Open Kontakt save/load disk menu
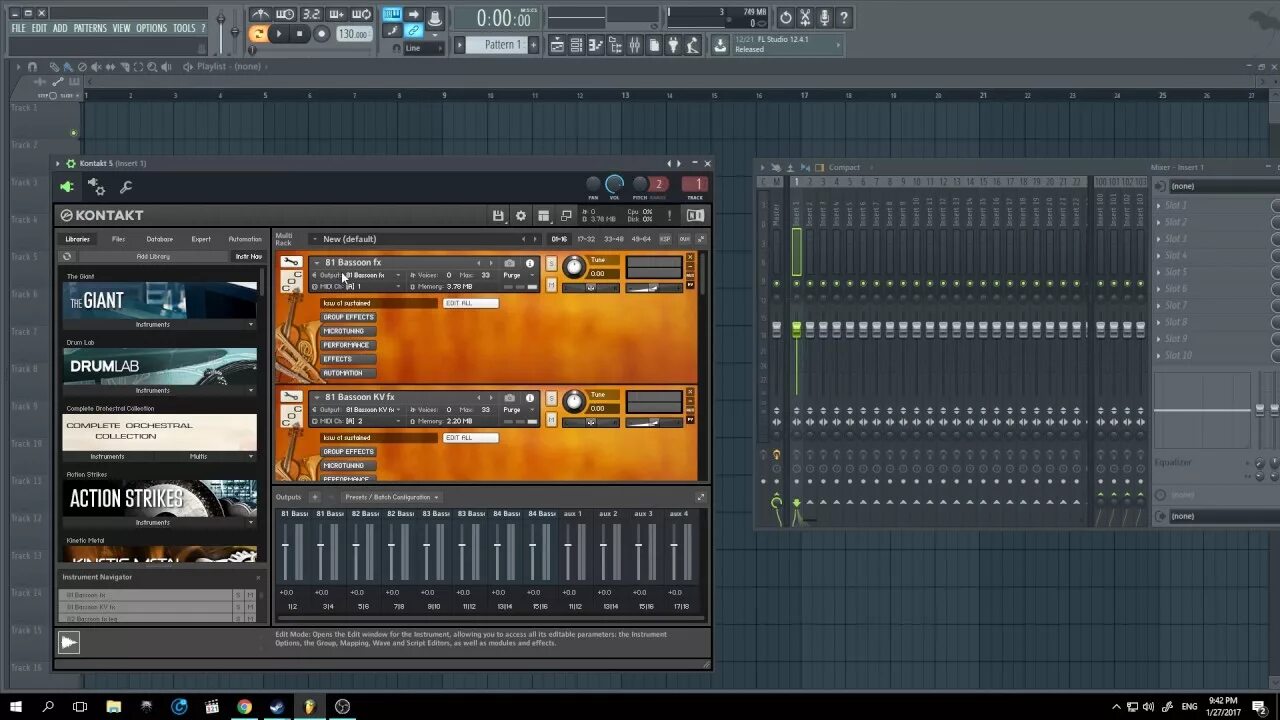Image resolution: width=1280 pixels, height=720 pixels. (x=498, y=216)
